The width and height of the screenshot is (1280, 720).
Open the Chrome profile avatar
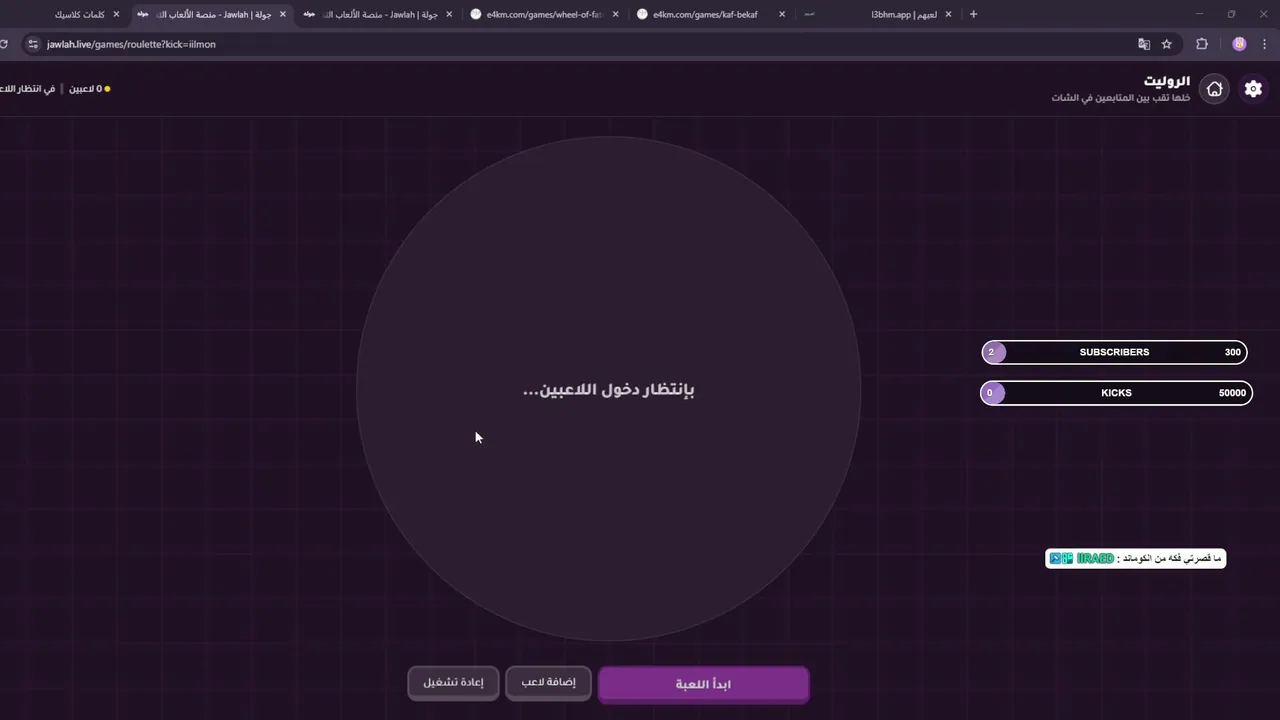1239,44
